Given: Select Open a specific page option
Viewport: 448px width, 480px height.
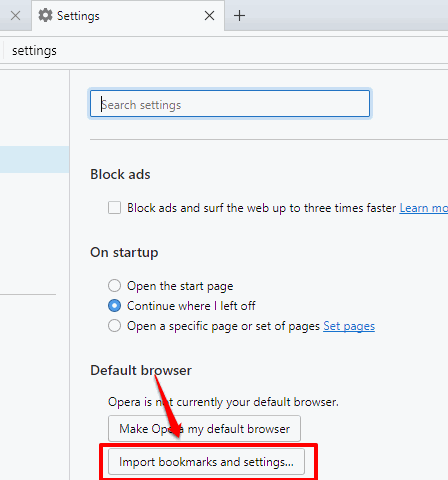Looking at the screenshot, I should pos(114,326).
